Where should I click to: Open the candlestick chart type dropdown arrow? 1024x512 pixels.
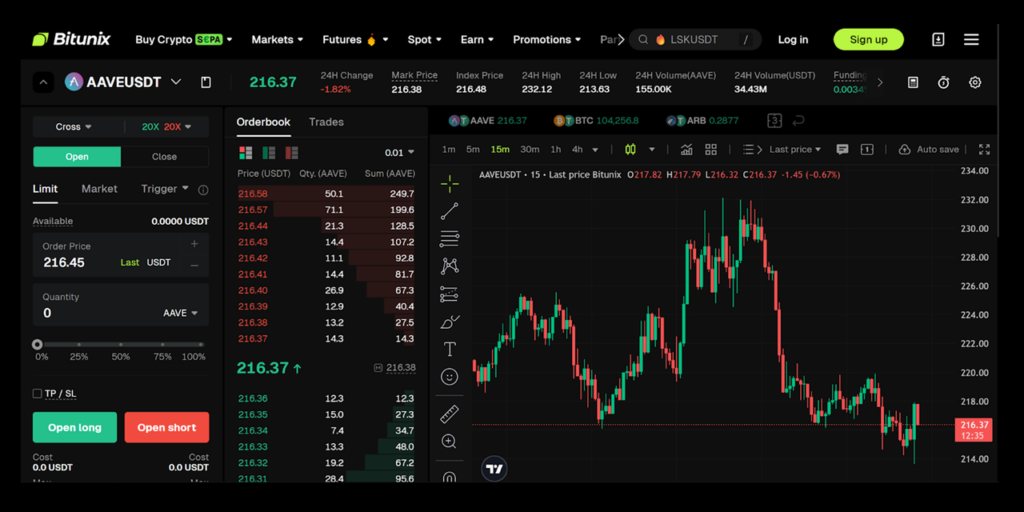tap(652, 150)
